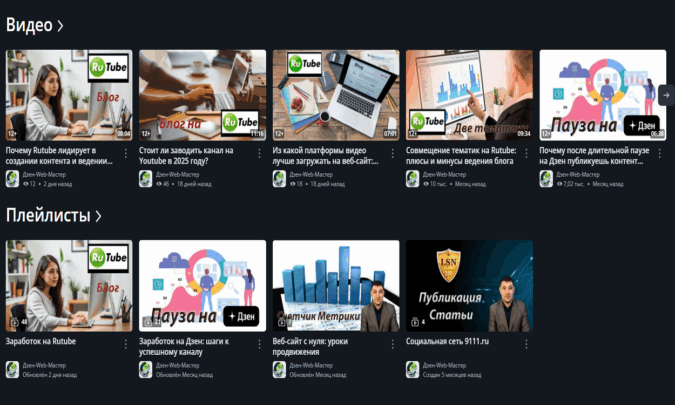
Task: Click the 08:04 duration badge
Action: [x=124, y=134]
